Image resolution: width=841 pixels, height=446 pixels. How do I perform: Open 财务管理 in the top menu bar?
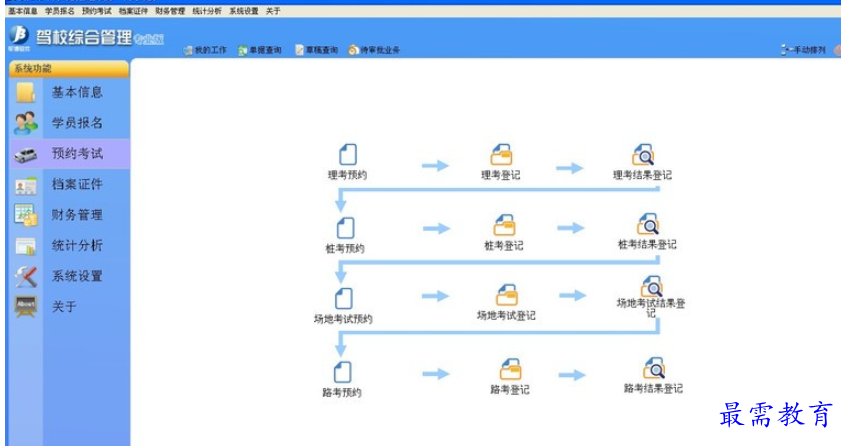coord(170,11)
